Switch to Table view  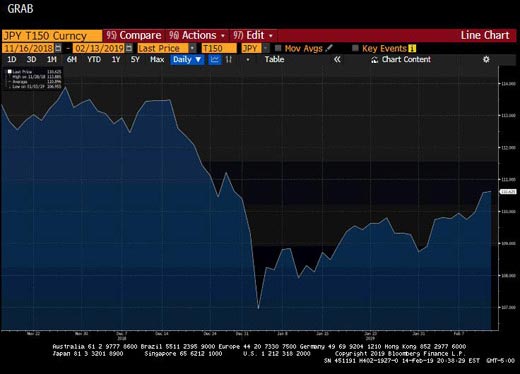pos(274,60)
